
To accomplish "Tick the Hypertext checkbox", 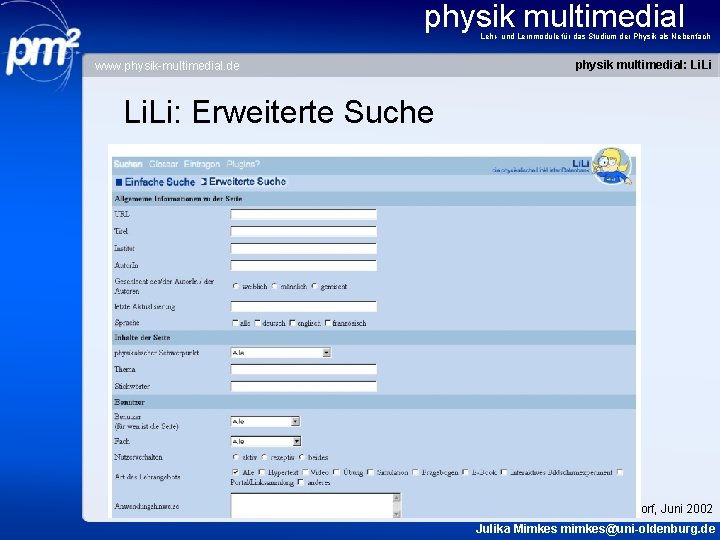I will (261, 472).
